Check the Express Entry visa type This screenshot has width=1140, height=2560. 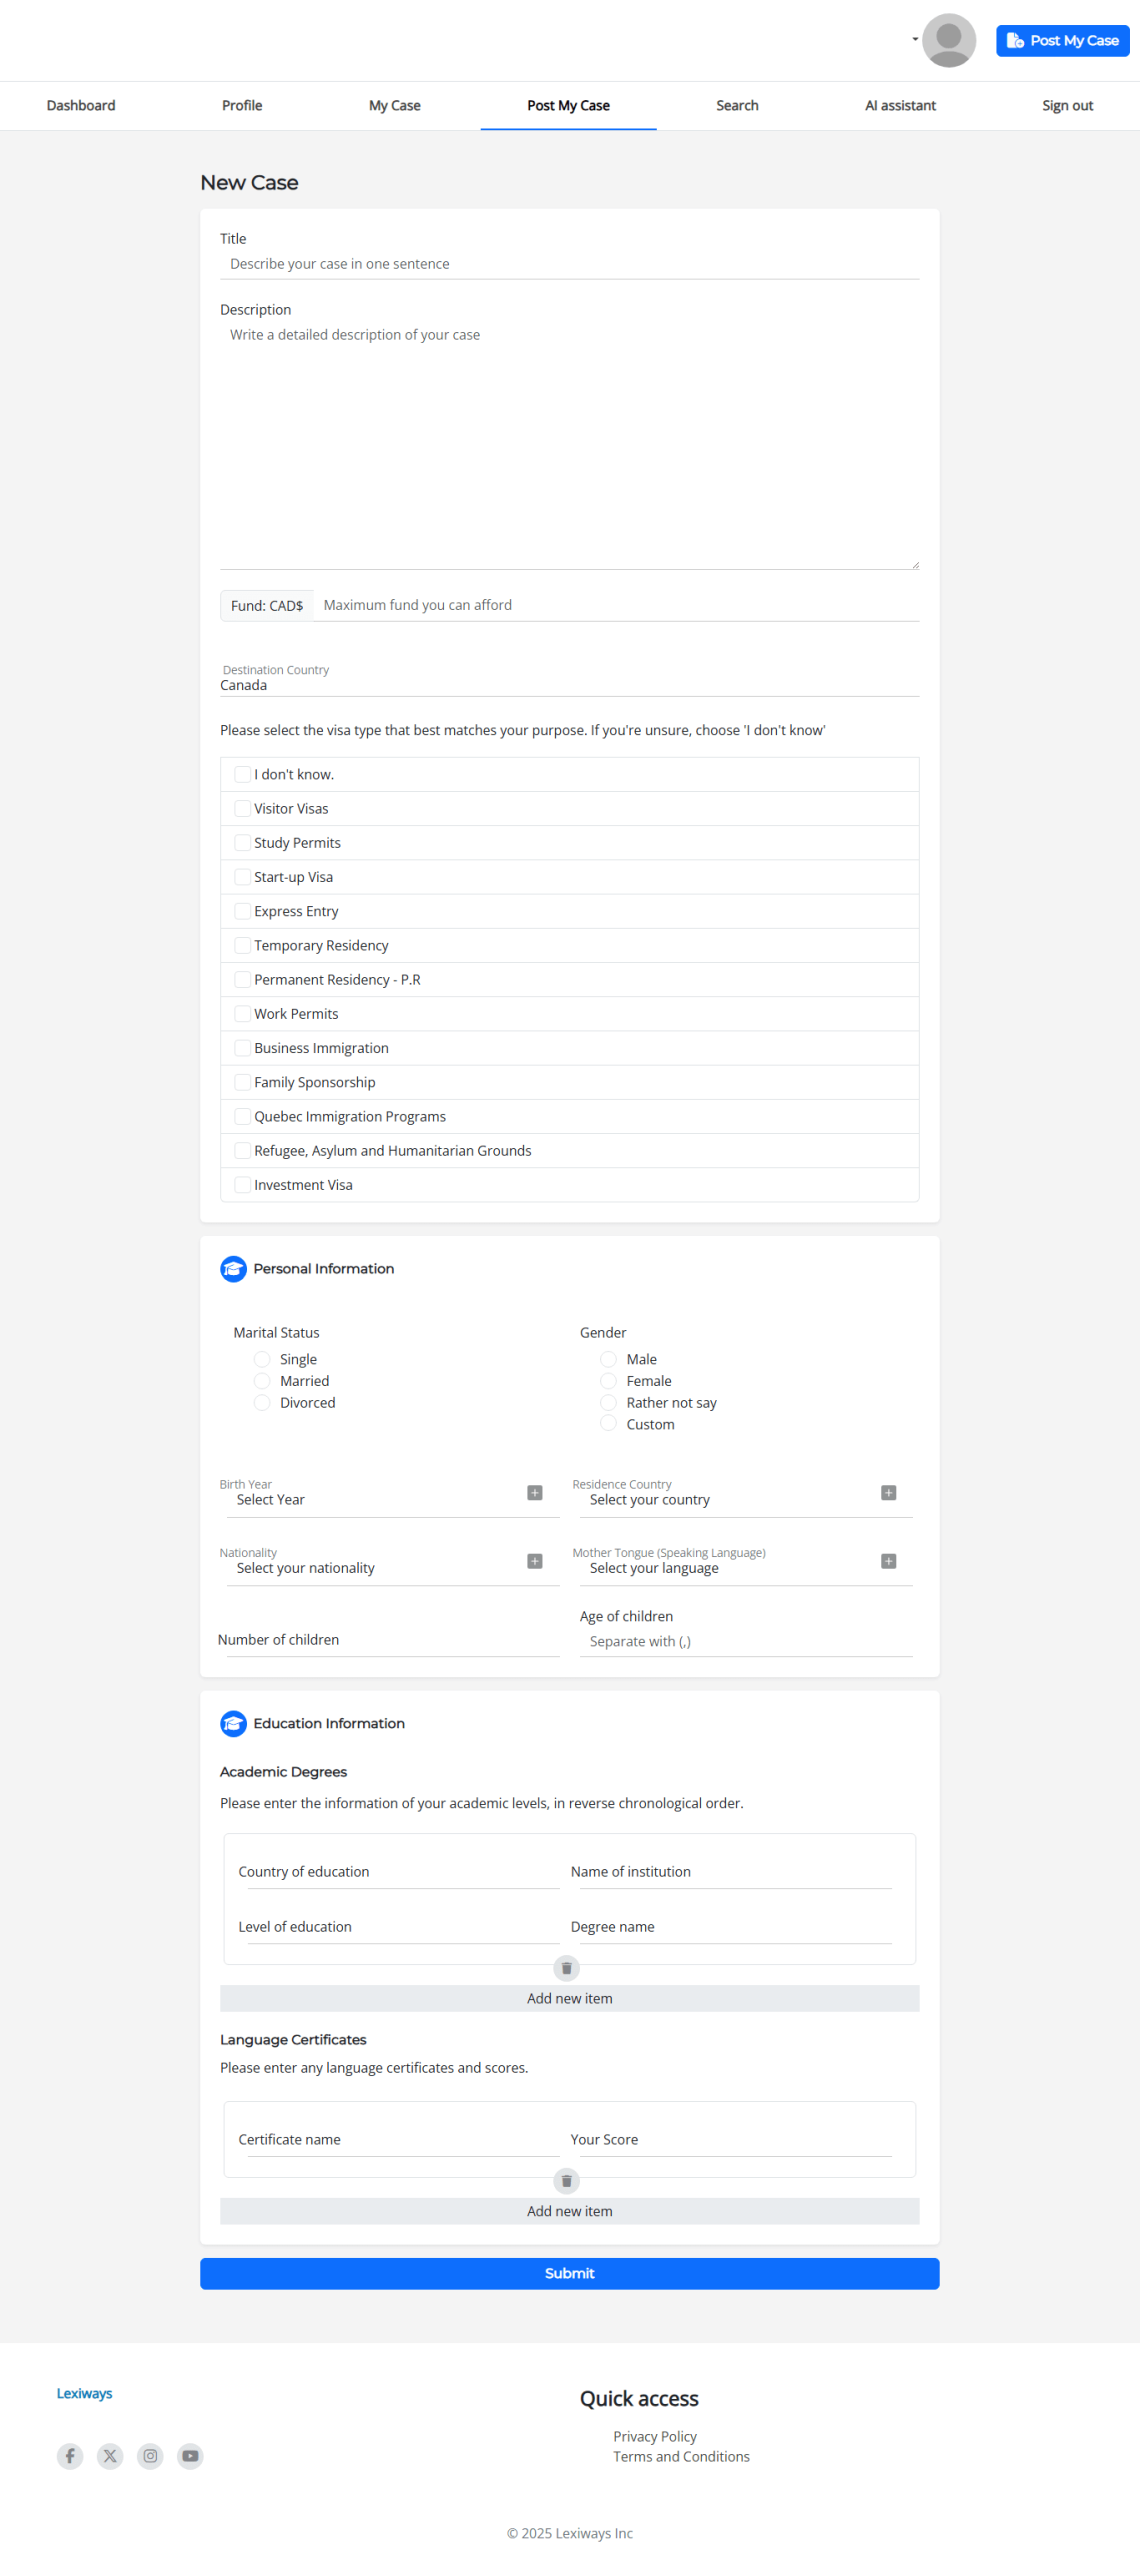click(242, 911)
